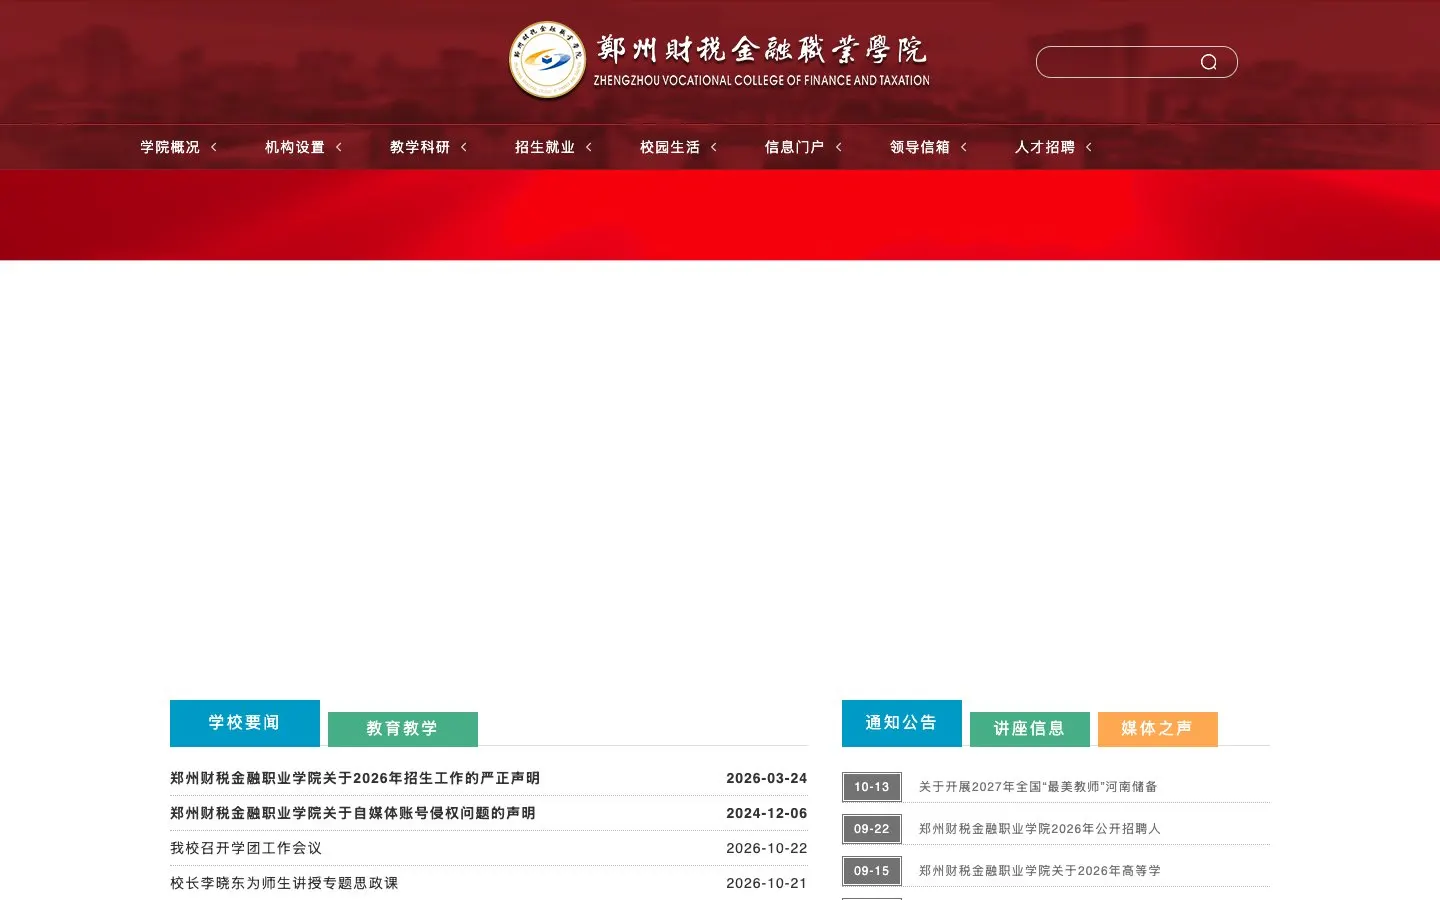
Task: Click the date 2026-10-22
Action: tap(767, 848)
